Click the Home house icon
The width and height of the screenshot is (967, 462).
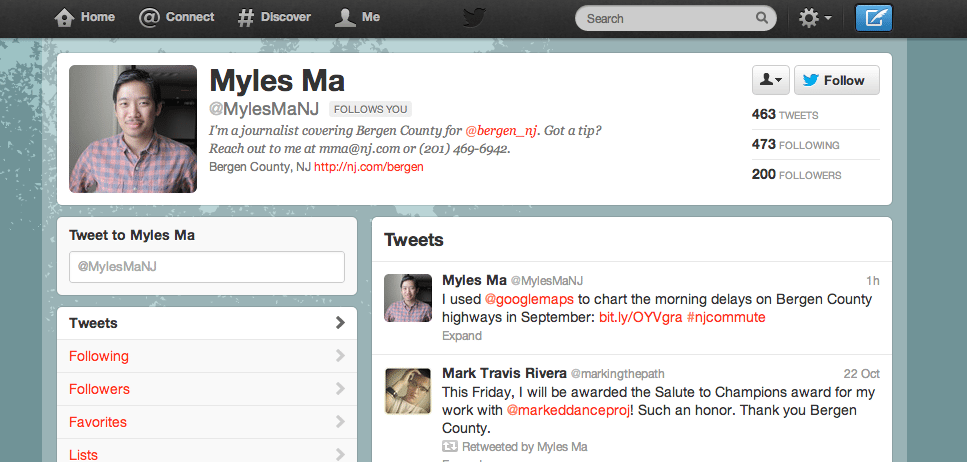[x=64, y=17]
